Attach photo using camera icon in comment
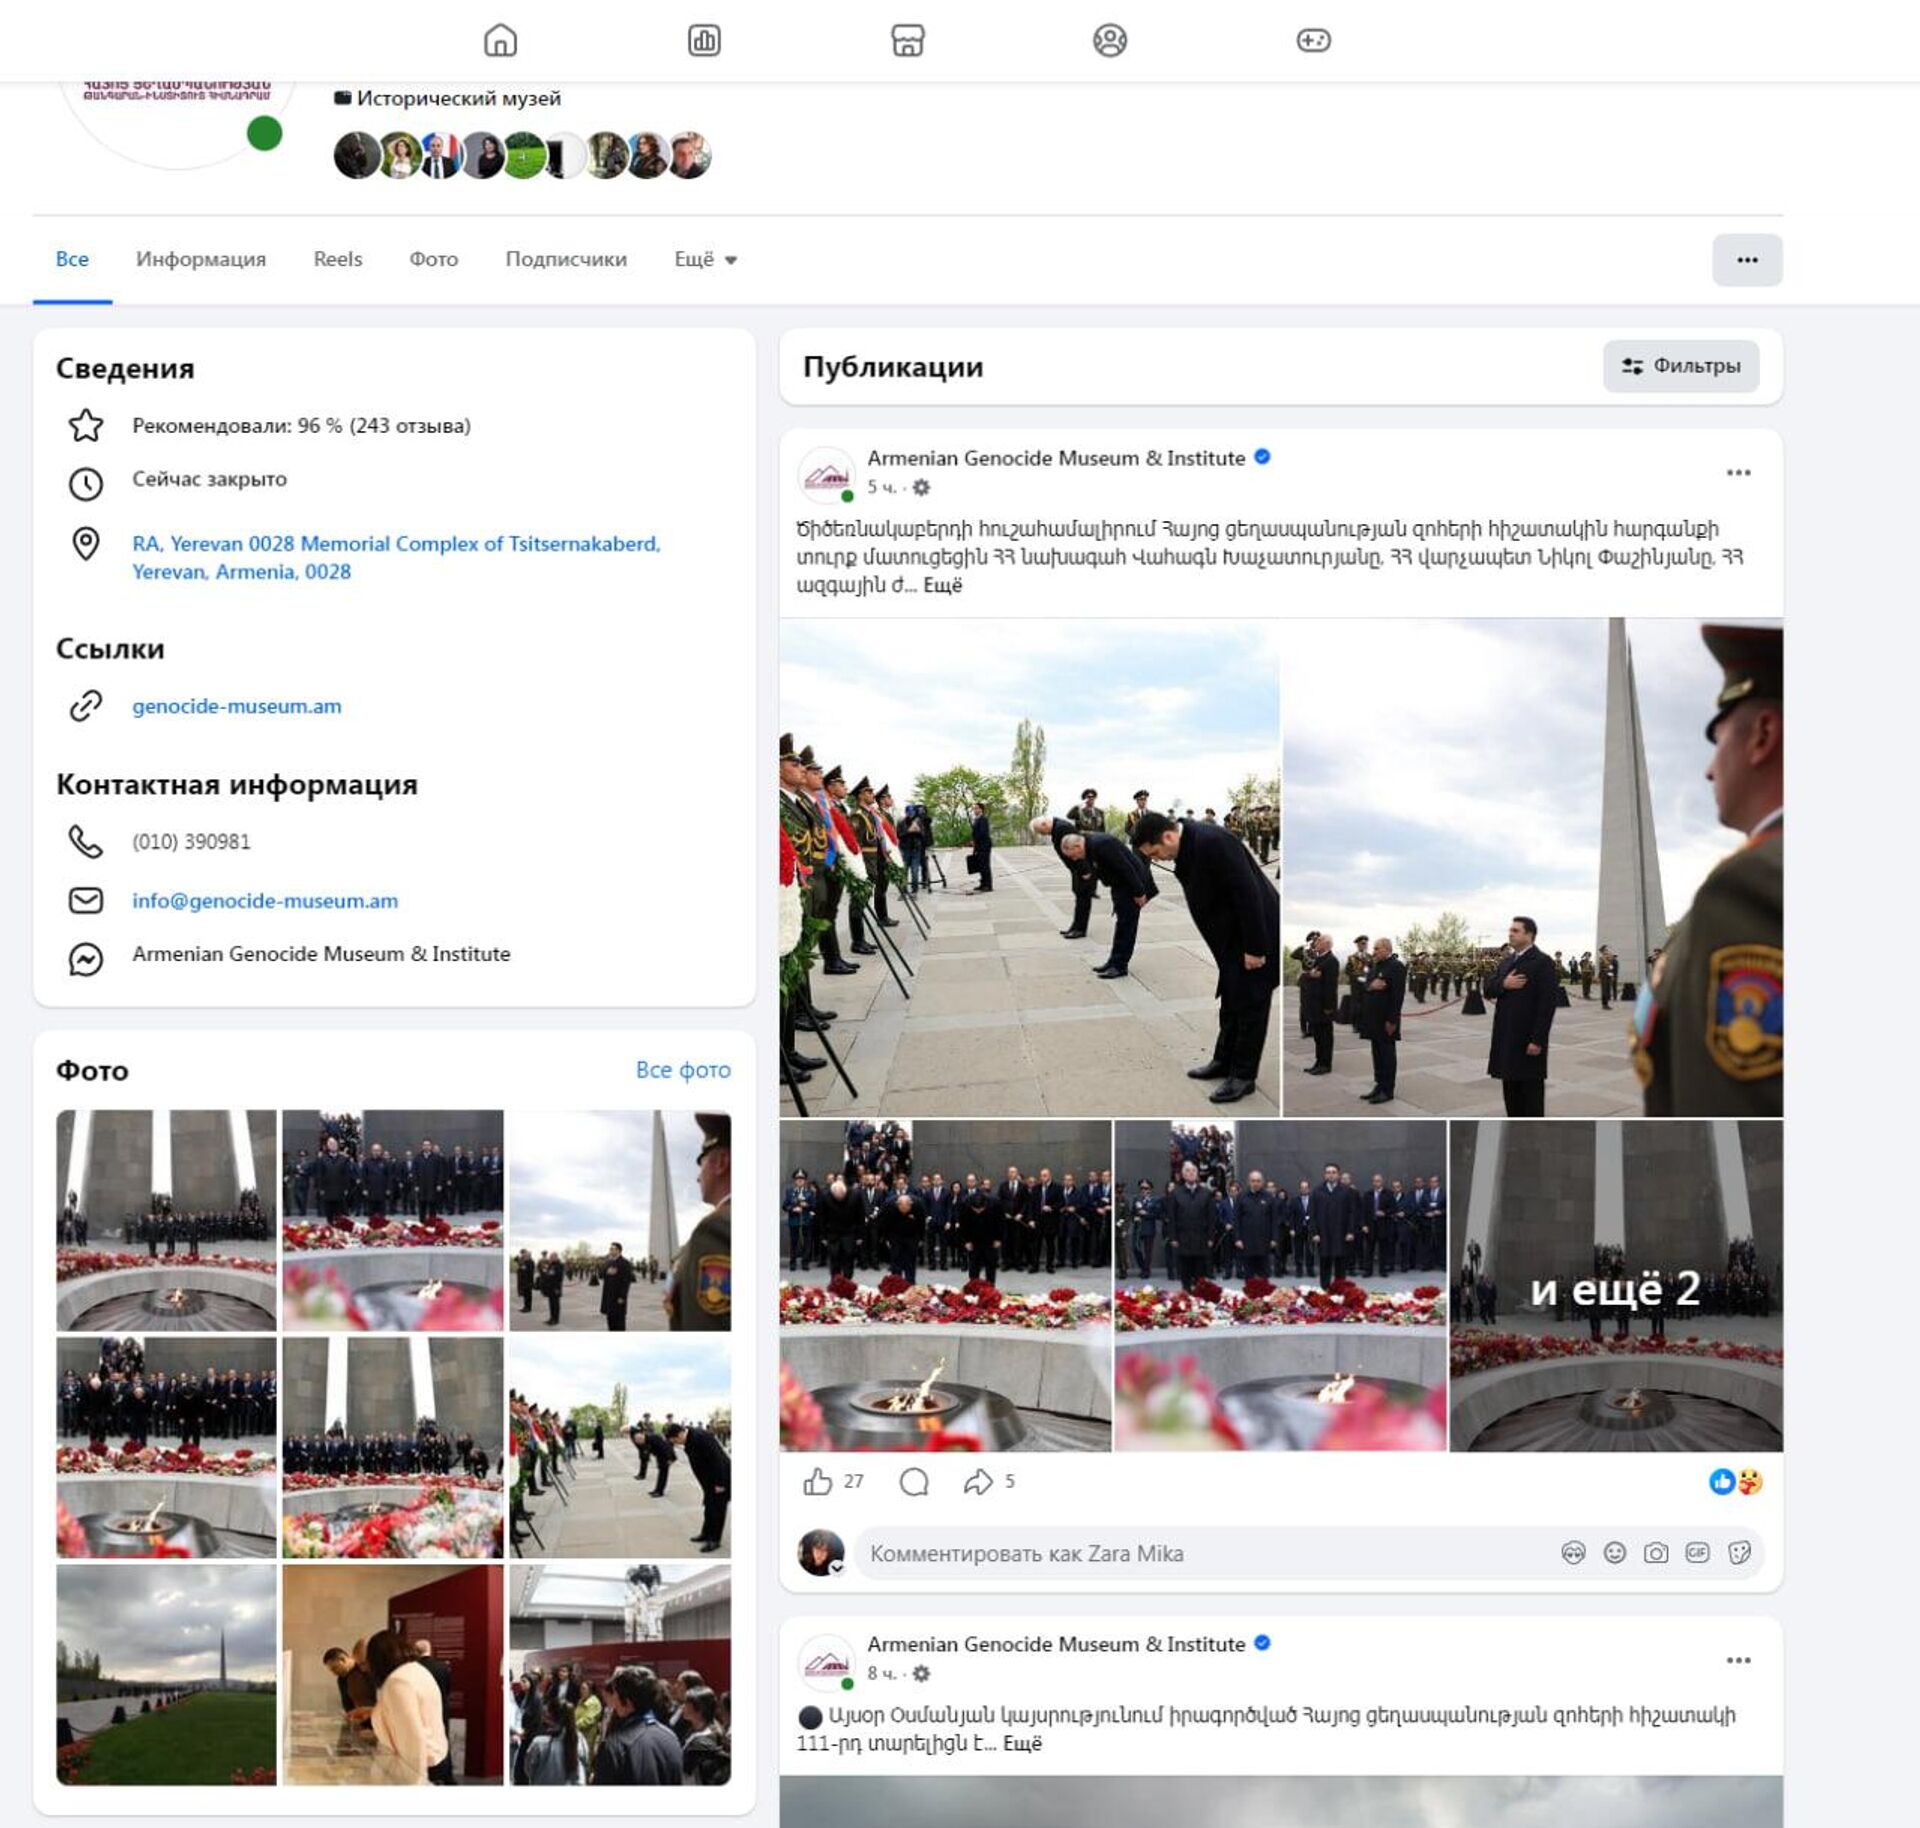1920x1828 pixels. click(1656, 1552)
